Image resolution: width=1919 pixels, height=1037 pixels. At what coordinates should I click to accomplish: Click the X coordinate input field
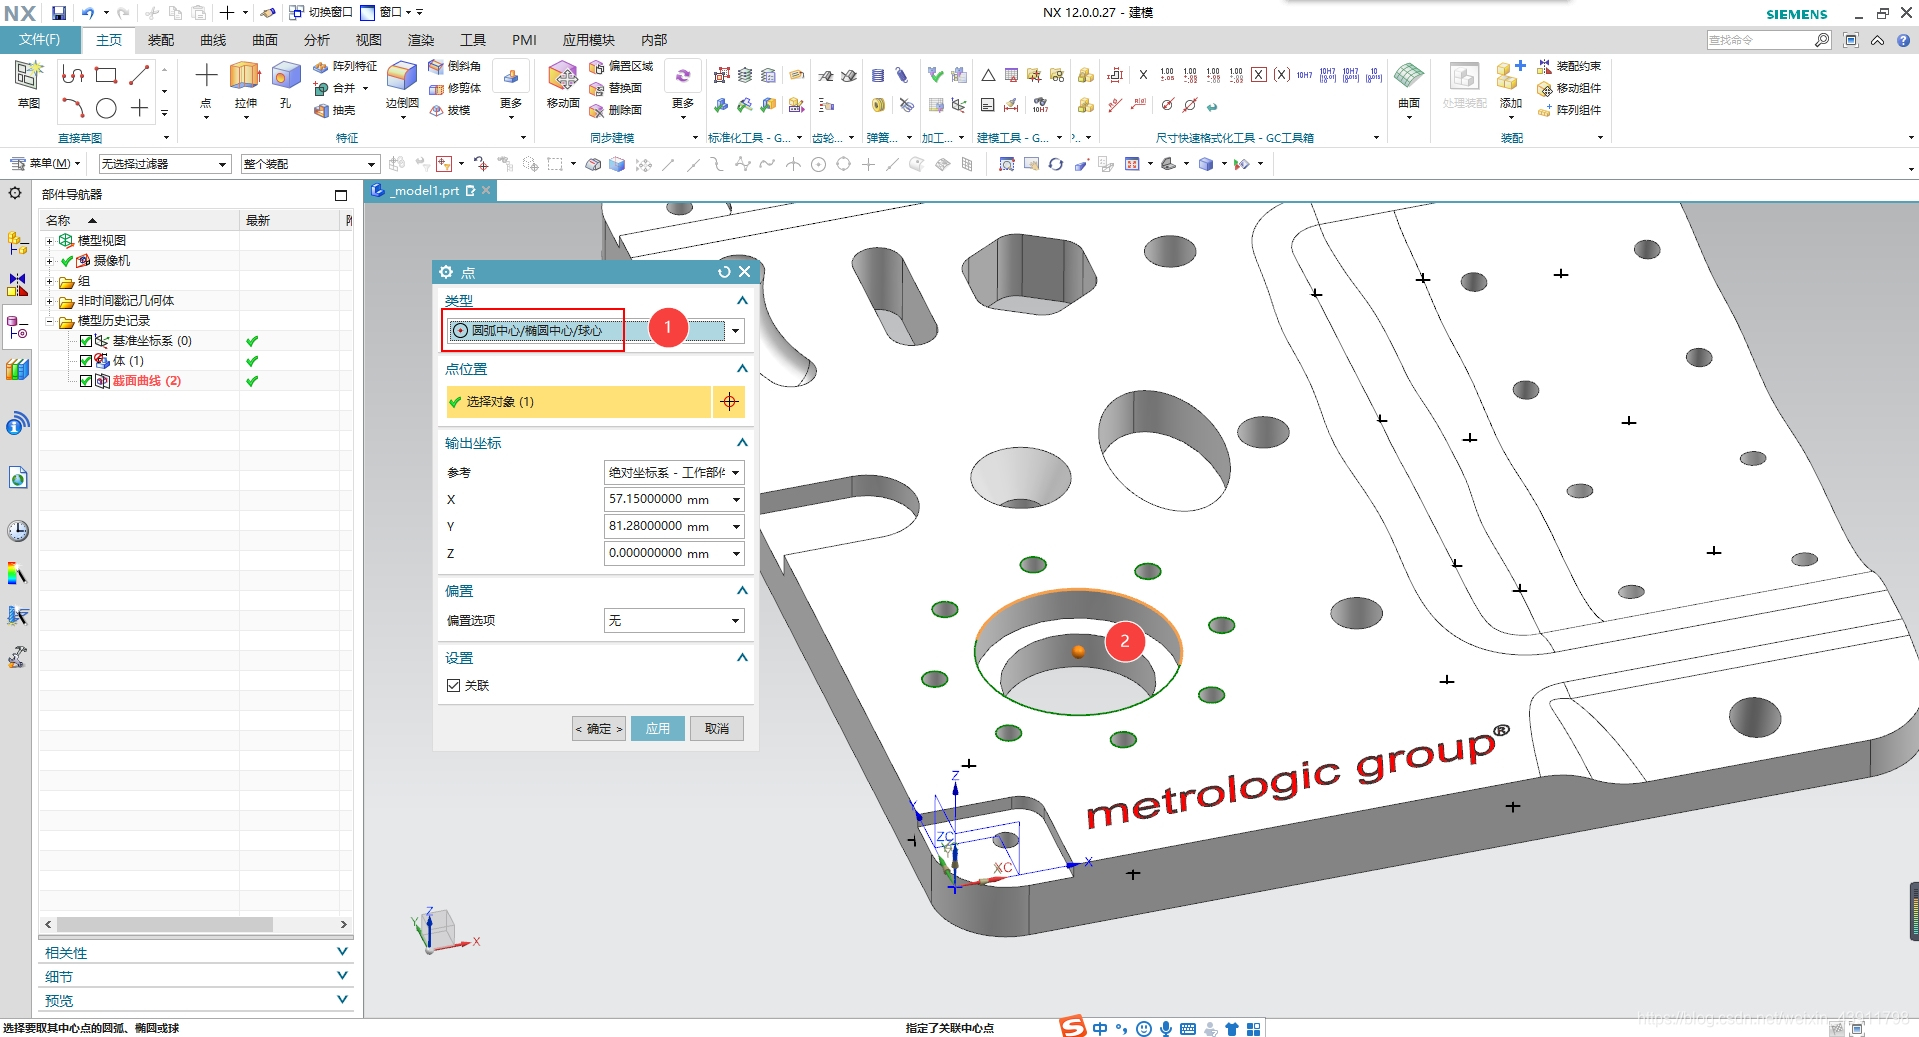coord(674,499)
